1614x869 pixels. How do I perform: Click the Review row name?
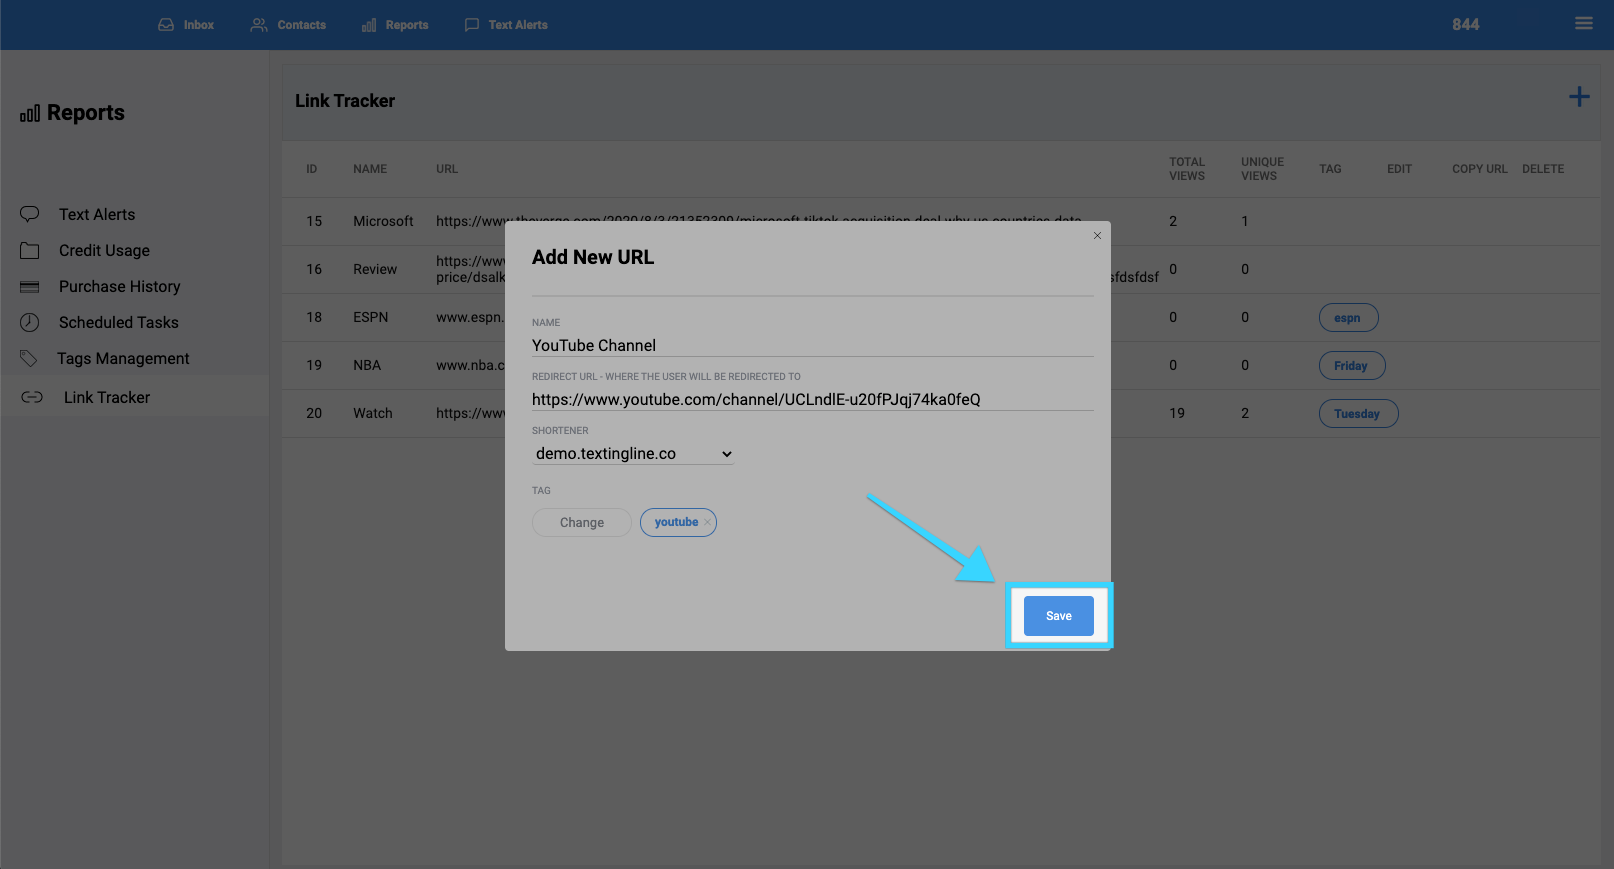[375, 269]
